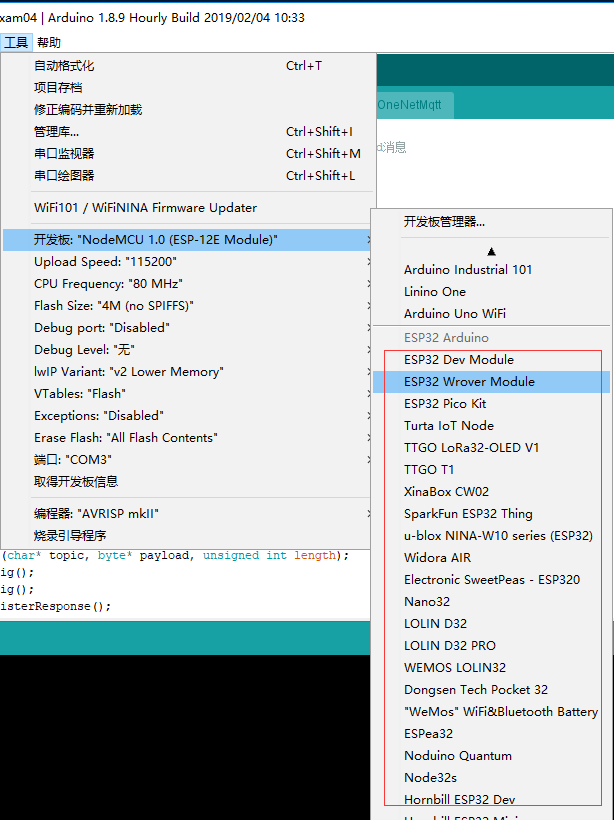The height and width of the screenshot is (820, 614).
Task: Select Electronic SweetPeas - ESP320 board
Action: (x=491, y=580)
